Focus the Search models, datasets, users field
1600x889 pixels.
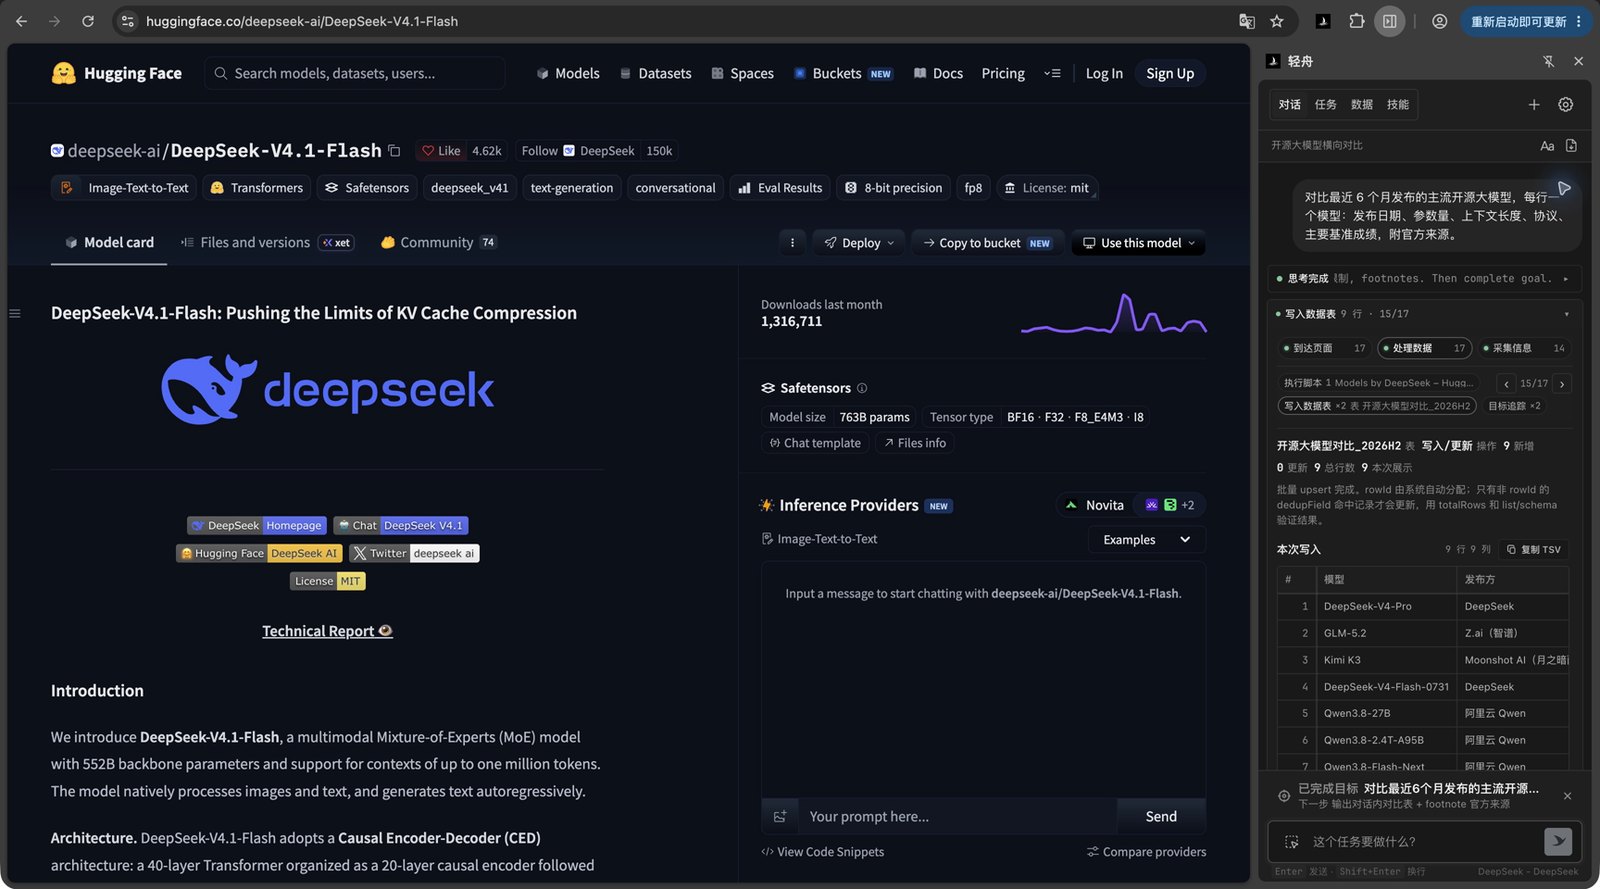point(355,74)
